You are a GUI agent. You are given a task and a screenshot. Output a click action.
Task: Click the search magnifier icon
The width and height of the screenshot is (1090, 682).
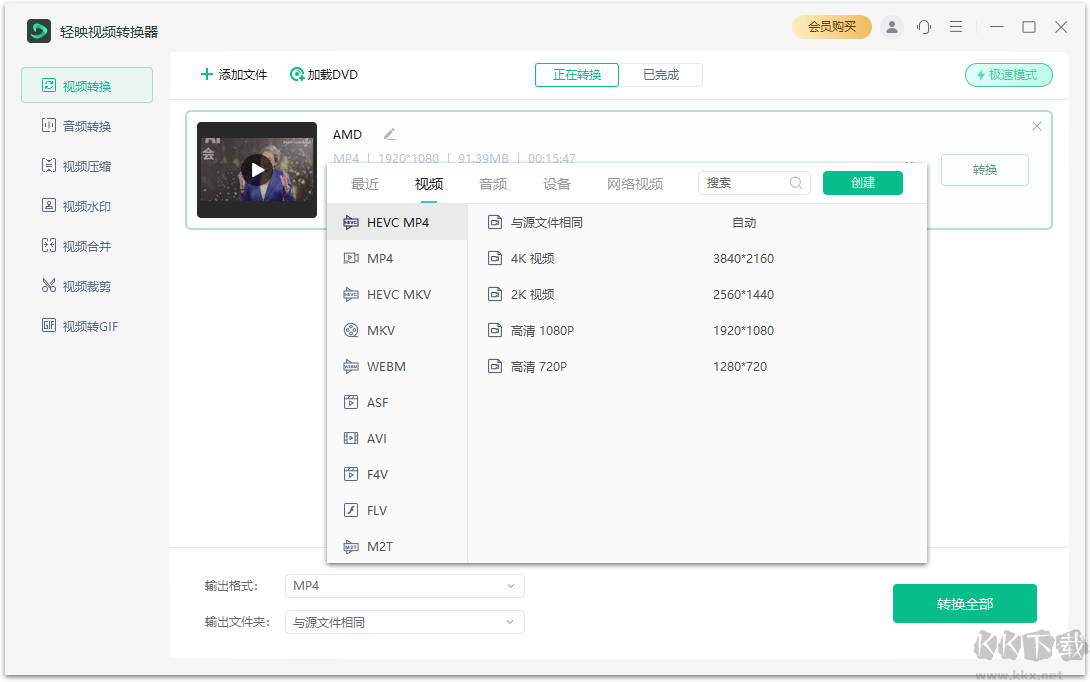[796, 183]
